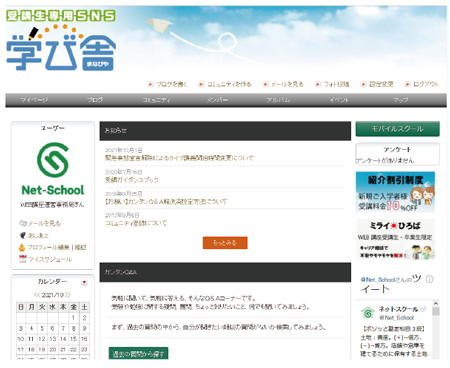Click the アンケート panel heading
The width and height of the screenshot is (450, 368).
click(x=397, y=149)
